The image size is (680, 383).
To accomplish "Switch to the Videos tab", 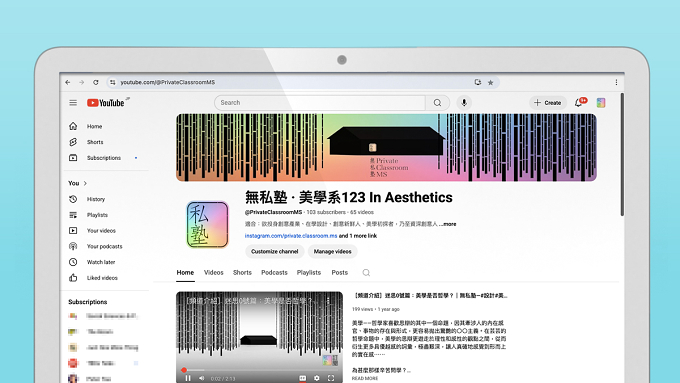I will pos(213,272).
